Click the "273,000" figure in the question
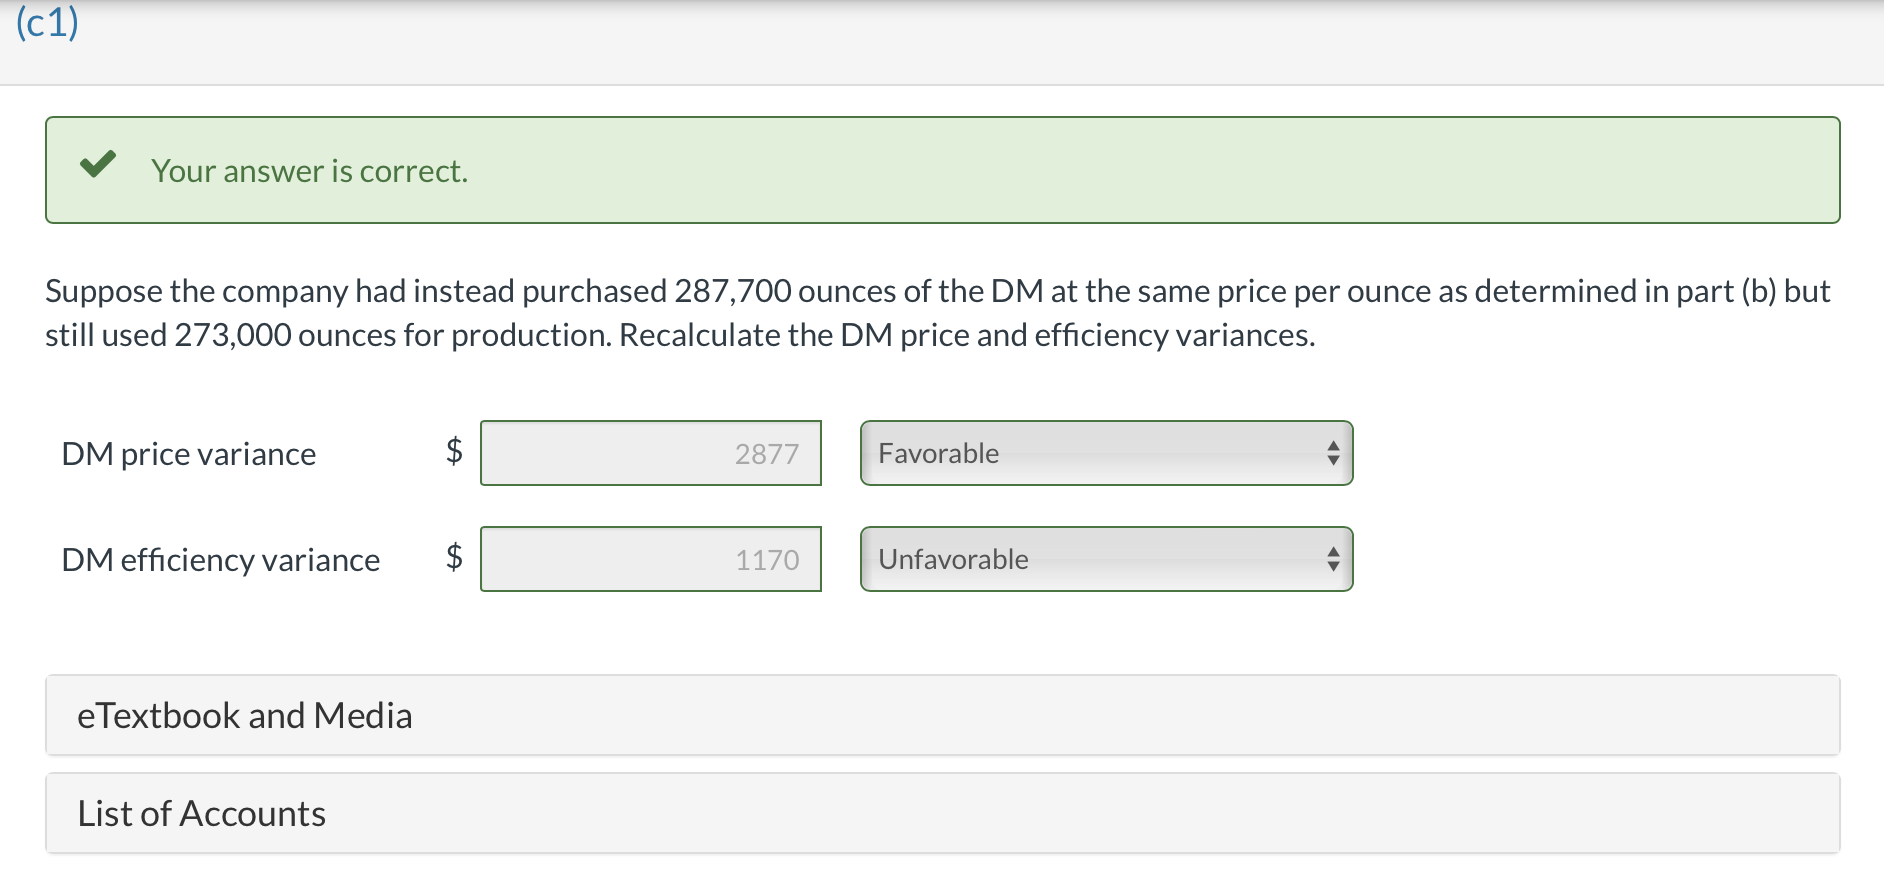The image size is (1884, 874). click(x=233, y=335)
